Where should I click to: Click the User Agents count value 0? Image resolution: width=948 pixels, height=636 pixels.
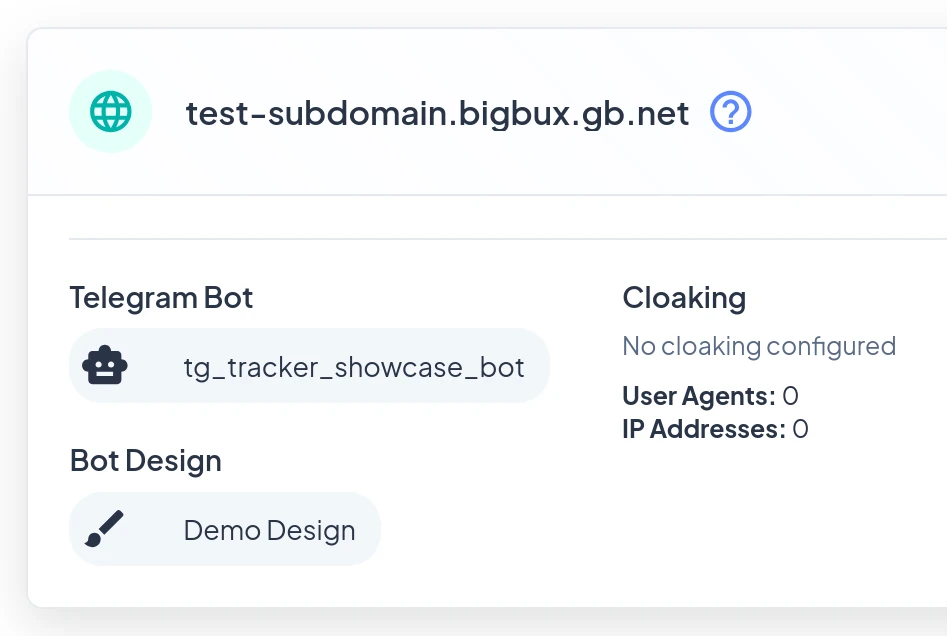coord(790,396)
